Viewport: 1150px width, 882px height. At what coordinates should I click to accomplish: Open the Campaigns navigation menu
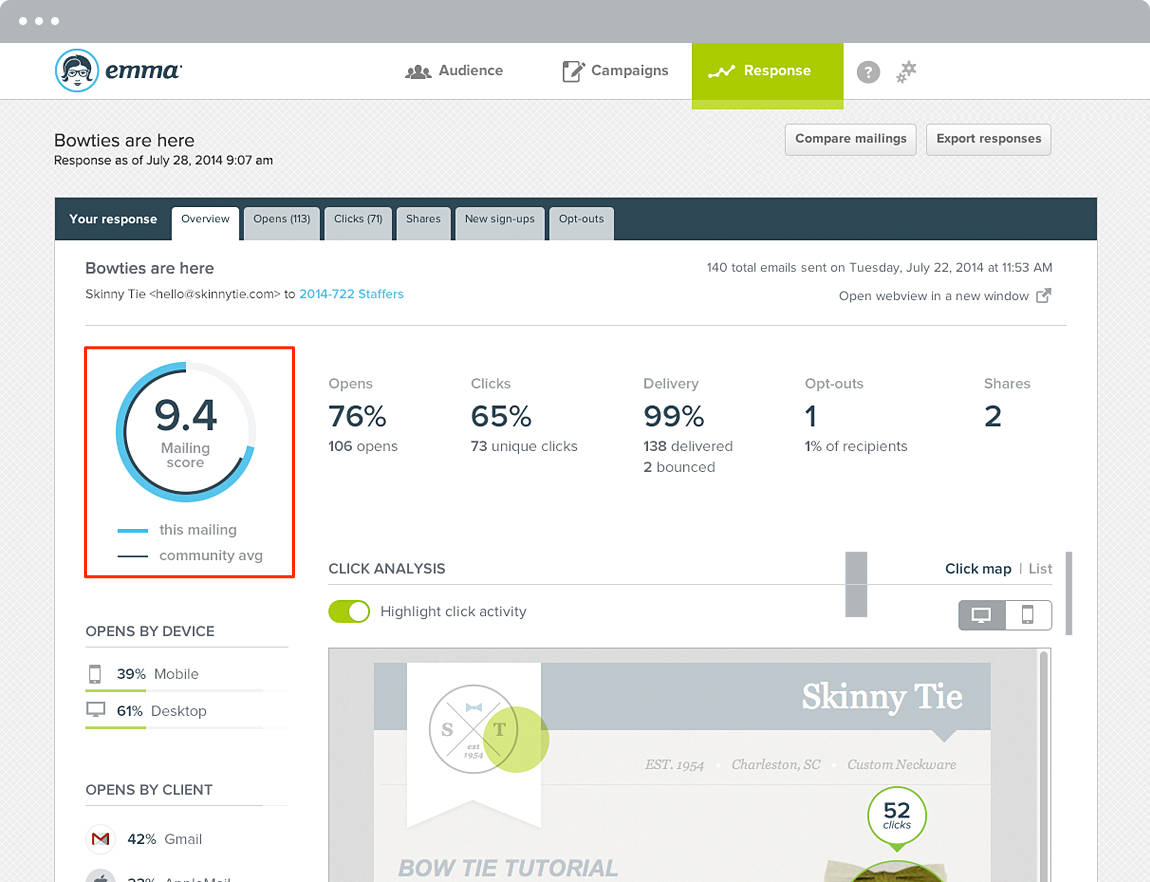click(x=615, y=71)
